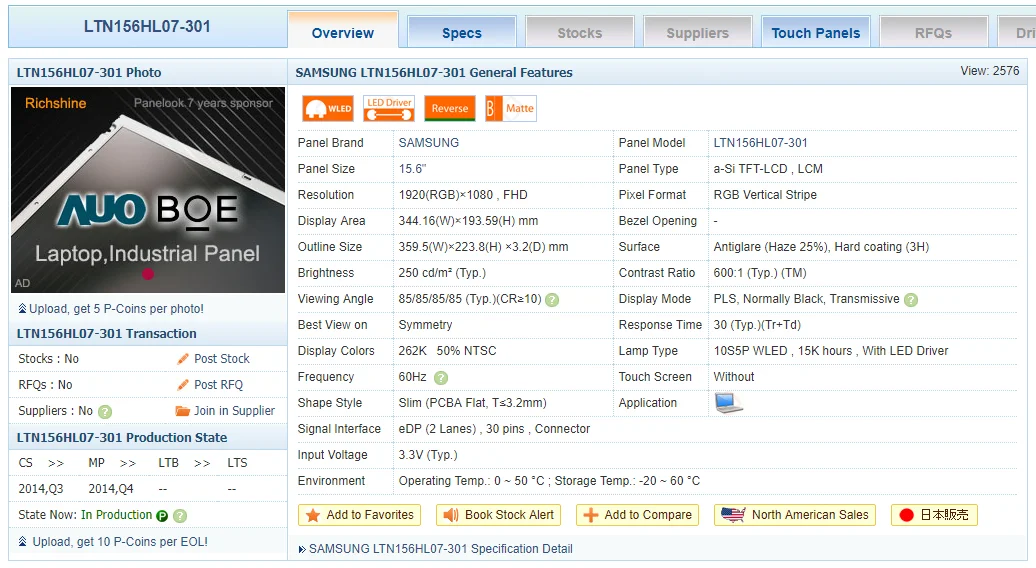Open the Stocks tab
This screenshot has height=568, width=1036.
point(579,32)
